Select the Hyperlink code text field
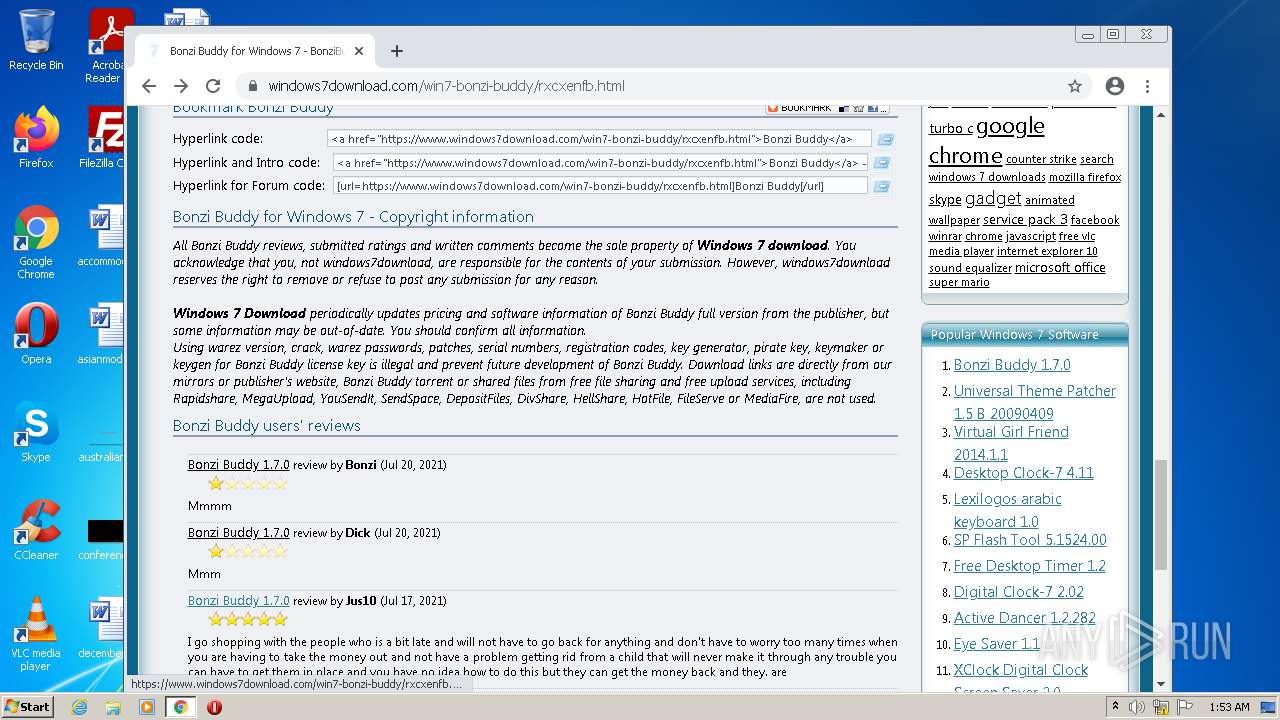Viewport: 1280px width, 720px height. [x=599, y=139]
